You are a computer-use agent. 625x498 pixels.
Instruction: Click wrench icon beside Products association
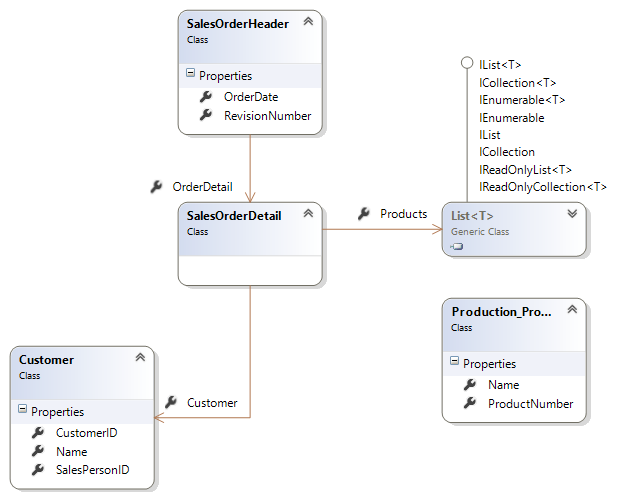coord(364,214)
